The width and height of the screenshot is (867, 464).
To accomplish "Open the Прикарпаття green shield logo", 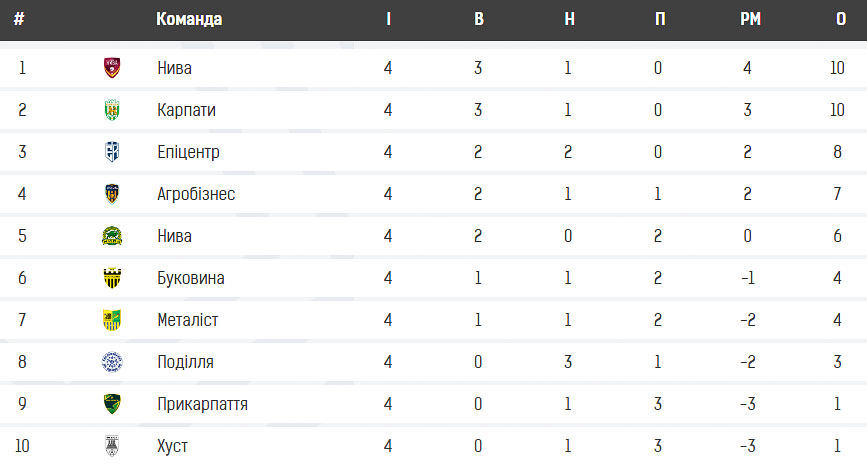I will point(112,404).
